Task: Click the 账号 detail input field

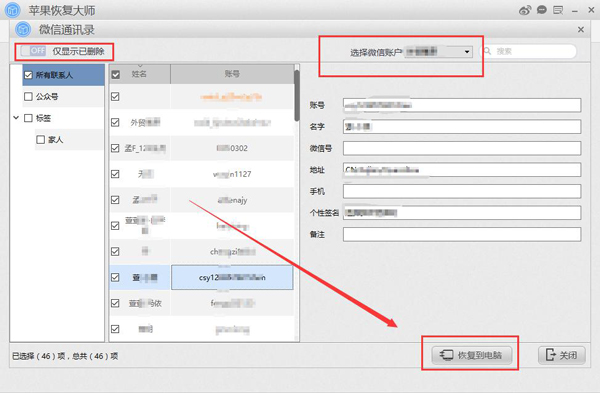Action: coord(462,105)
